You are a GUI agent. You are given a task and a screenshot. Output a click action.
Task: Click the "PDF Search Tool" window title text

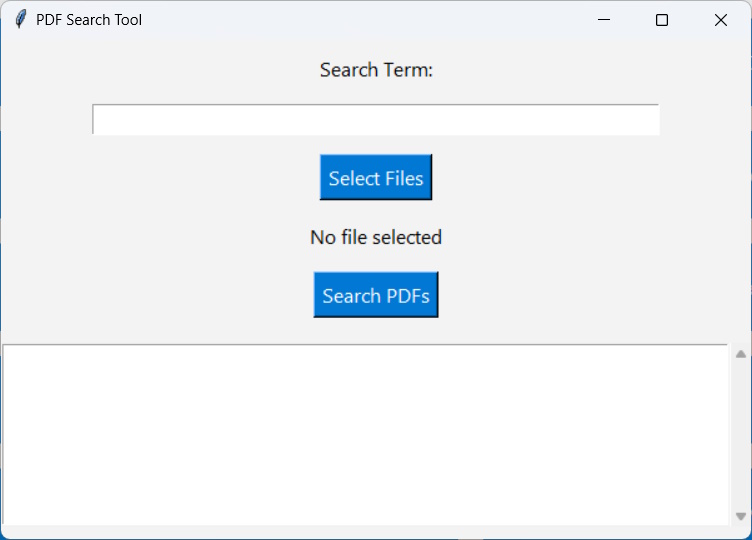click(x=89, y=20)
